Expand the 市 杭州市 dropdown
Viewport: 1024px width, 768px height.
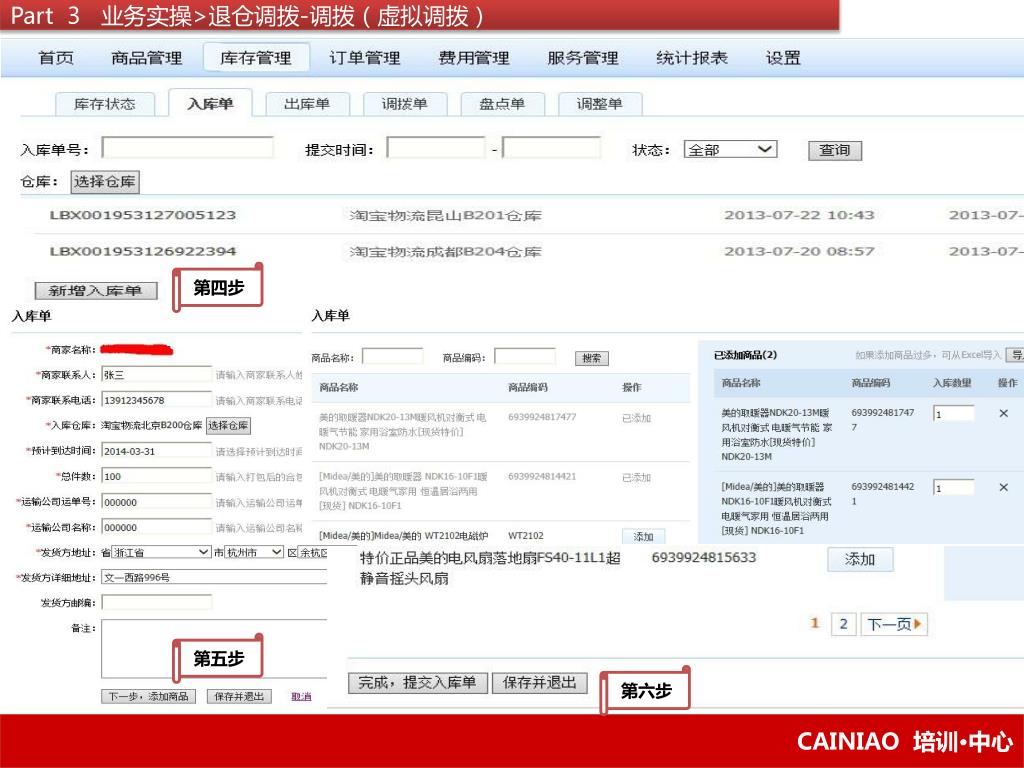254,552
